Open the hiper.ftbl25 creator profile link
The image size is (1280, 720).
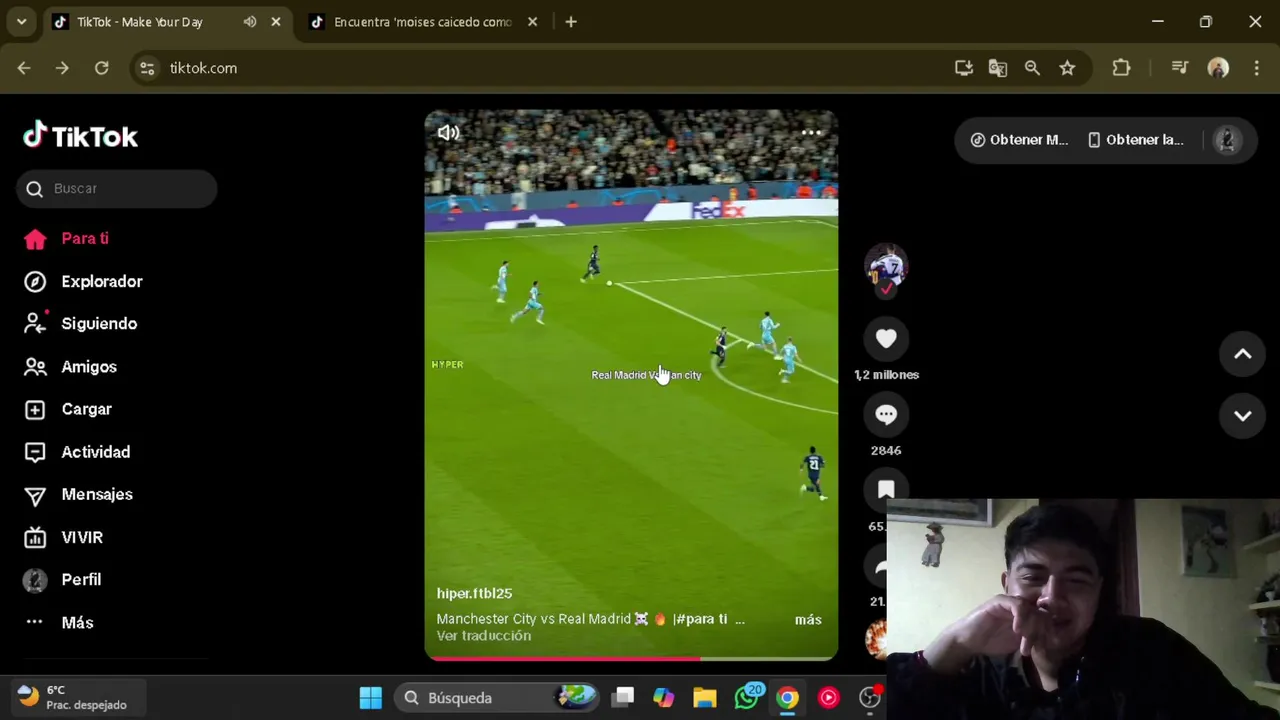coord(474,593)
